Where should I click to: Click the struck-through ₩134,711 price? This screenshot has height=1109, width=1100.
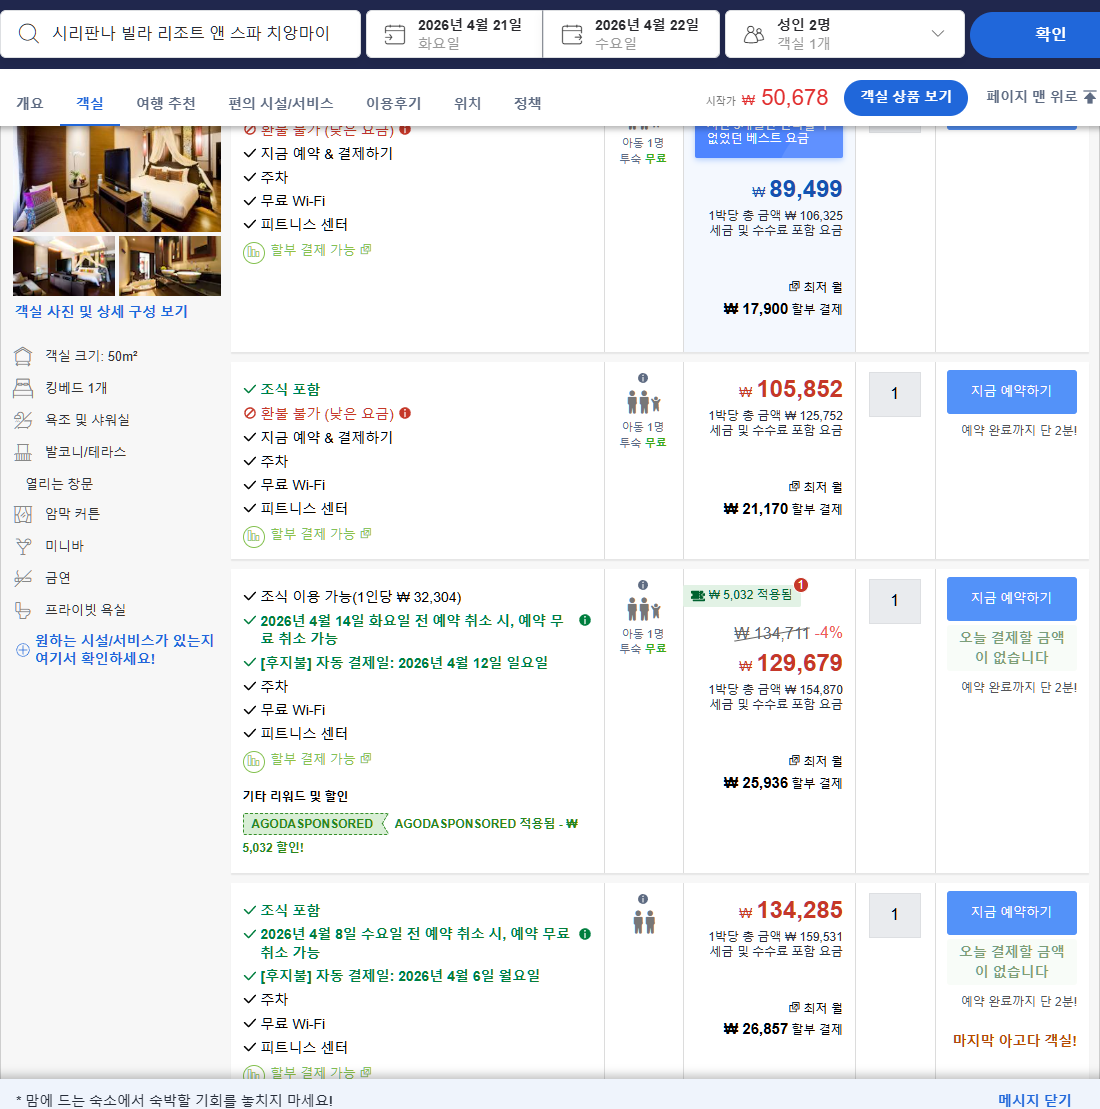[x=771, y=633]
